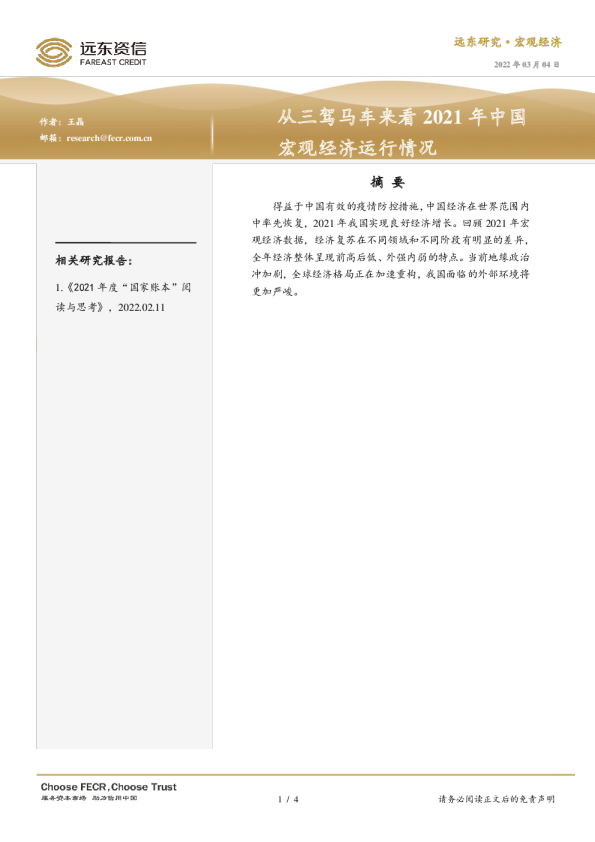This screenshot has width=595, height=842.
Task: Select the 摘要 heading
Action: click(x=387, y=183)
